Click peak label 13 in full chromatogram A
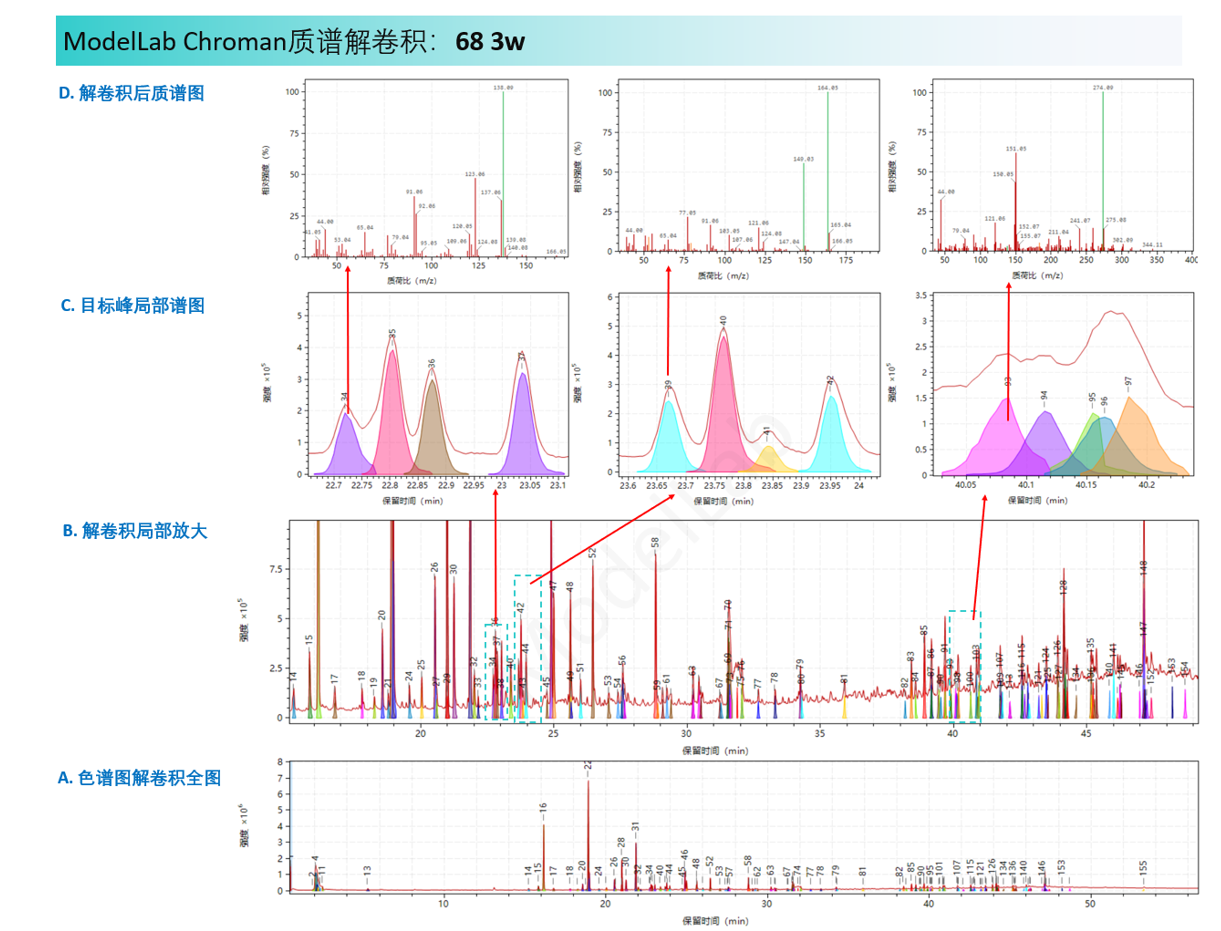 367,872
